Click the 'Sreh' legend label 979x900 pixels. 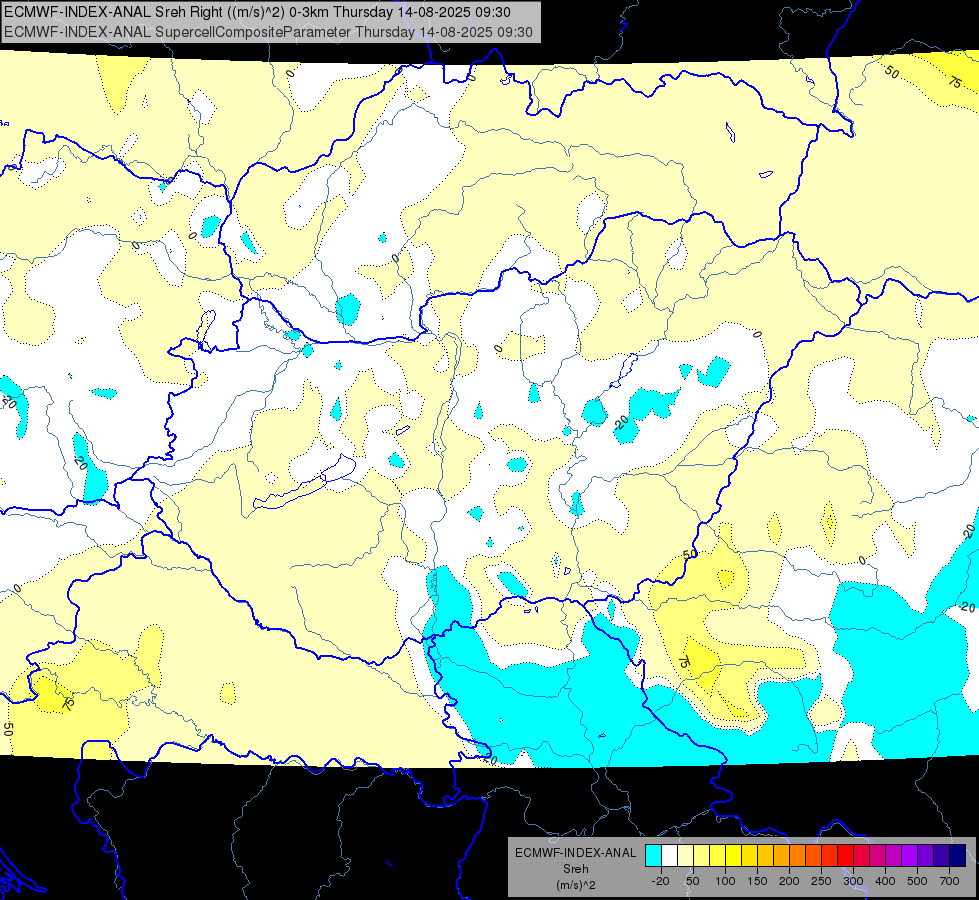pyautogui.click(x=575, y=869)
